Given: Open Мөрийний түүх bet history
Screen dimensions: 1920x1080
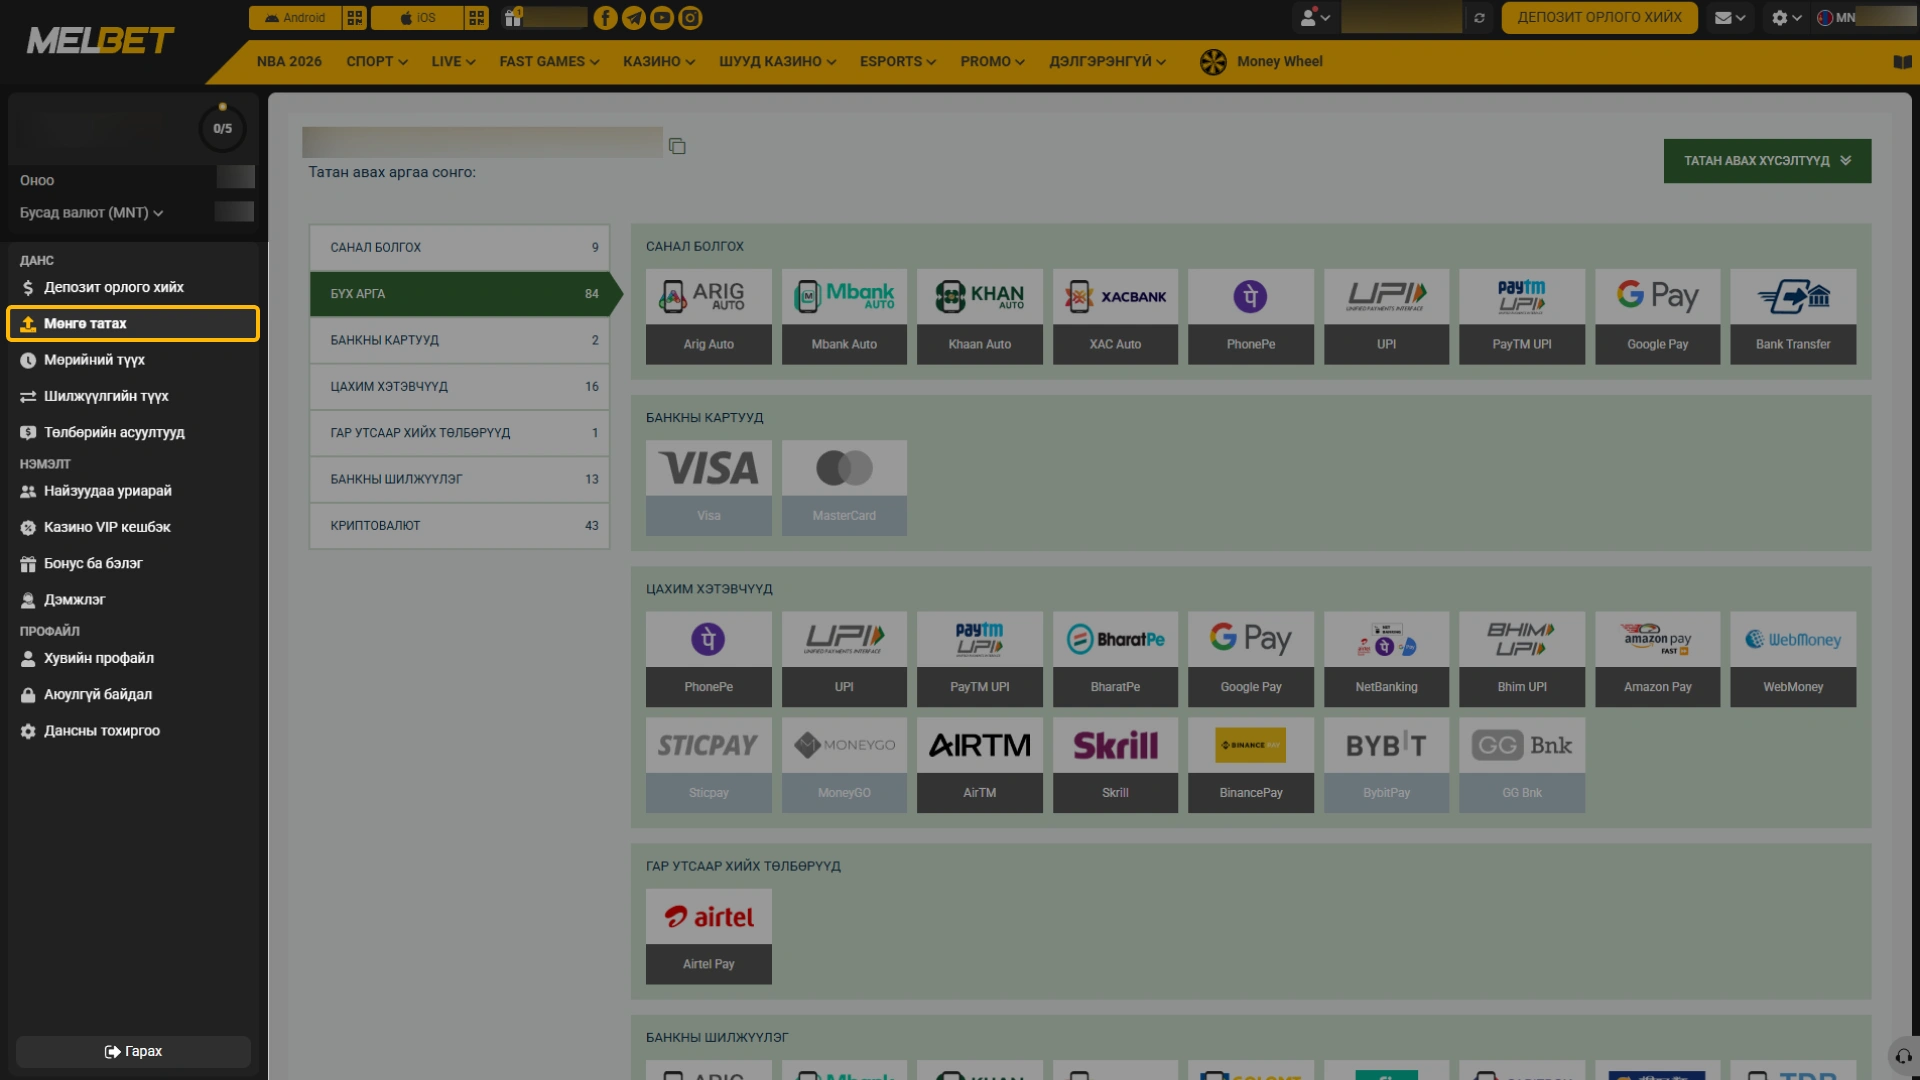Looking at the screenshot, I should (133, 360).
